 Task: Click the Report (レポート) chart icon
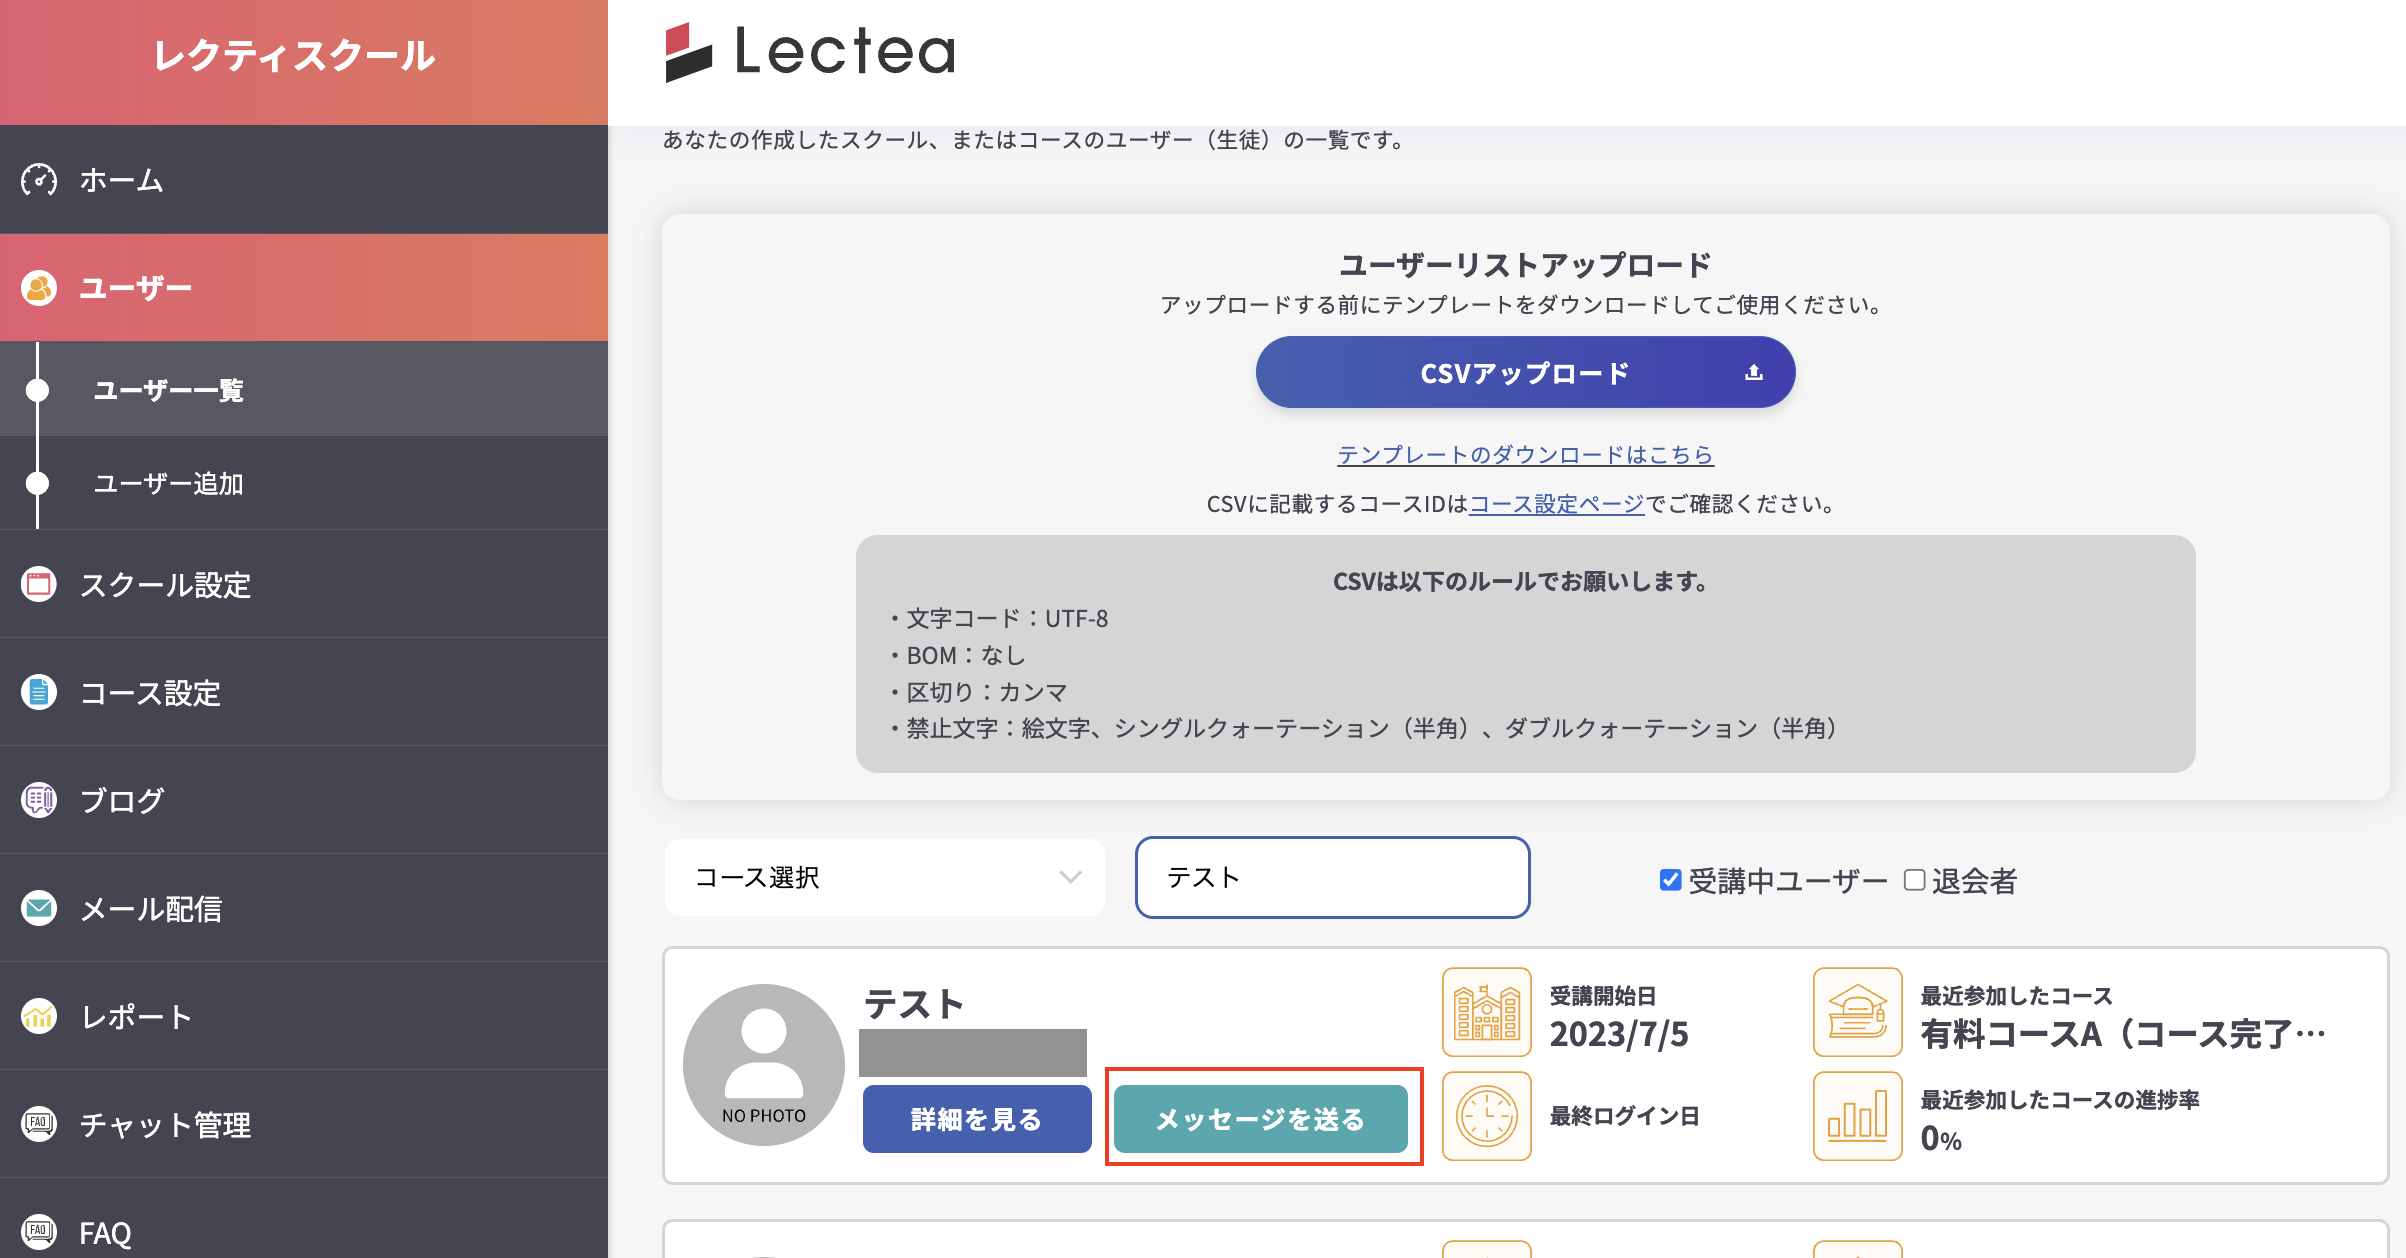pyautogui.click(x=39, y=1016)
